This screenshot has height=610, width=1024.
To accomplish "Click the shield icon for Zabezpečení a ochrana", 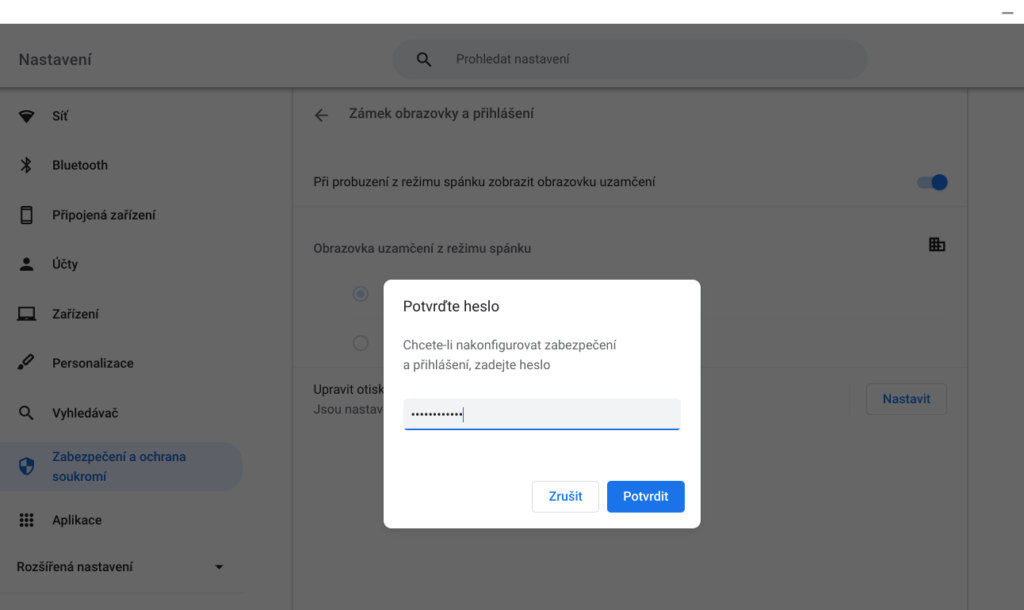I will [27, 466].
